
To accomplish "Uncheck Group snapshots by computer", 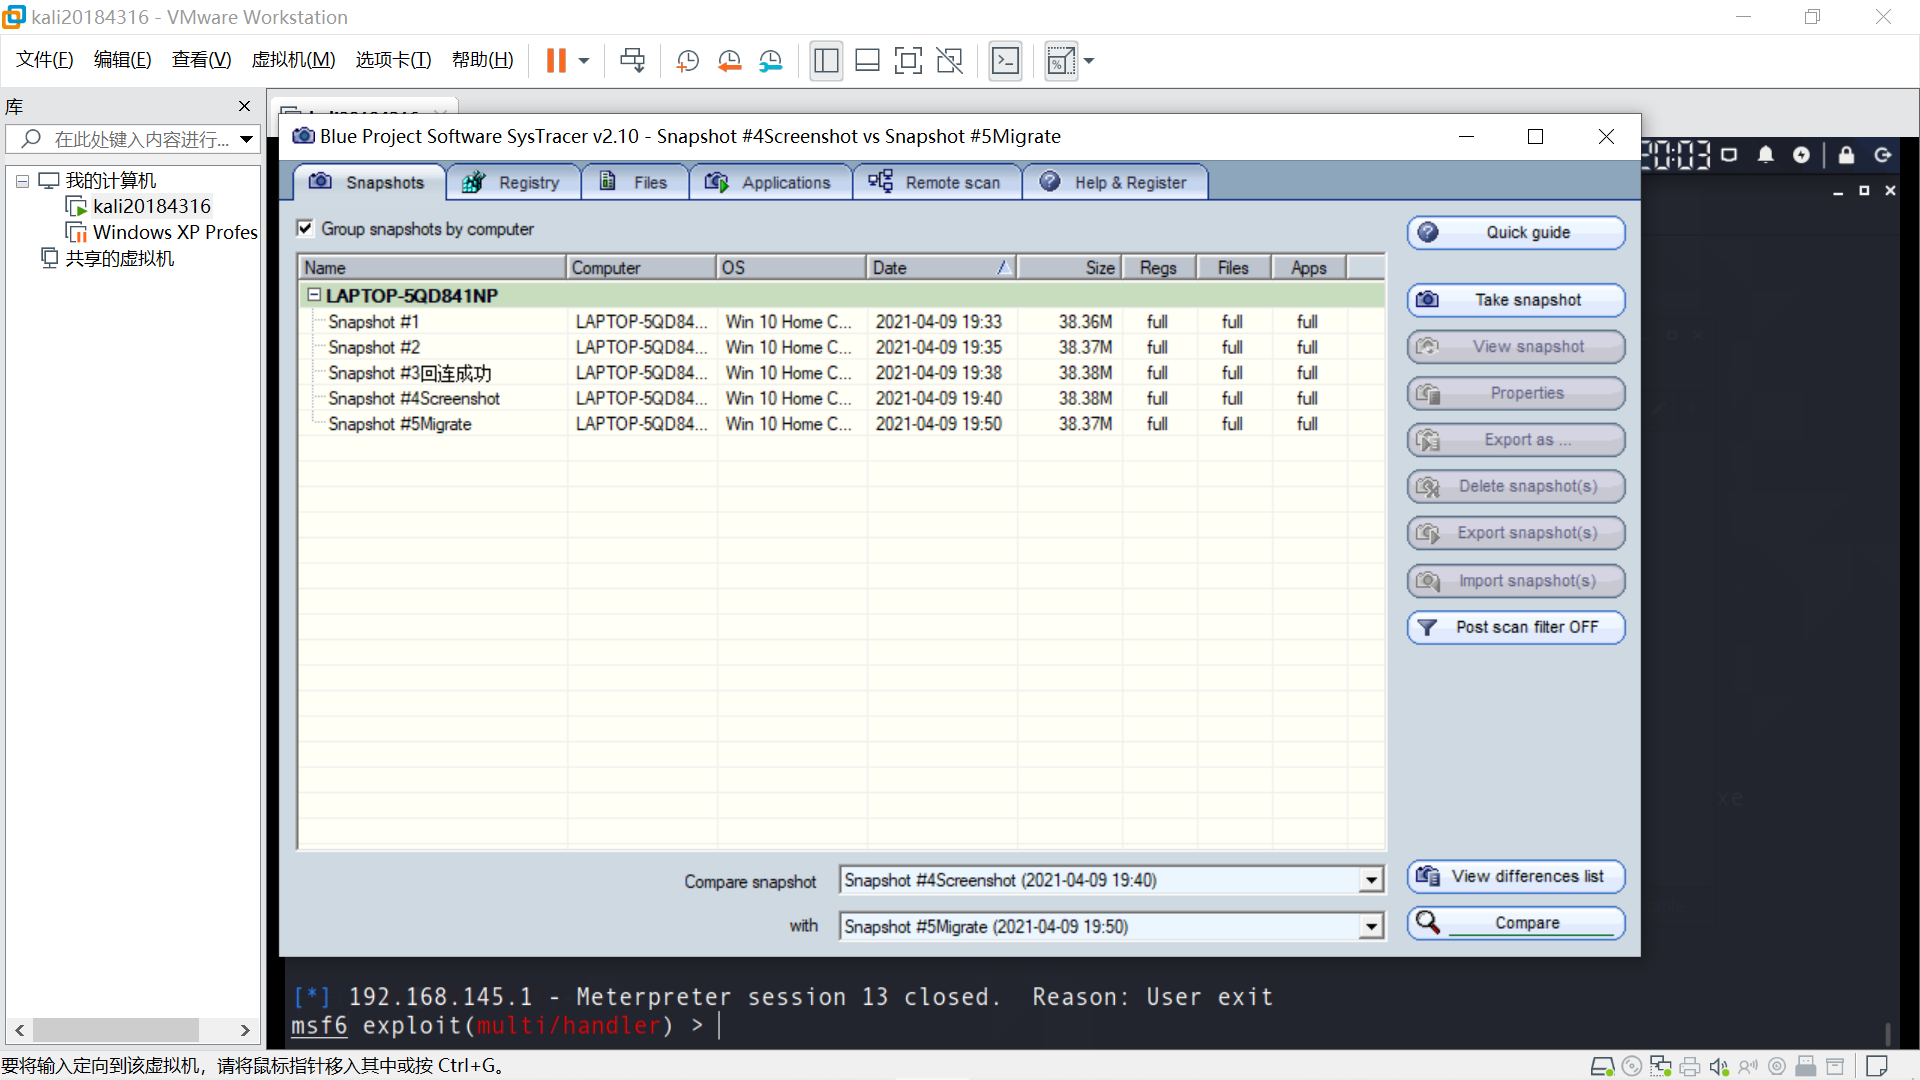I will coord(306,229).
